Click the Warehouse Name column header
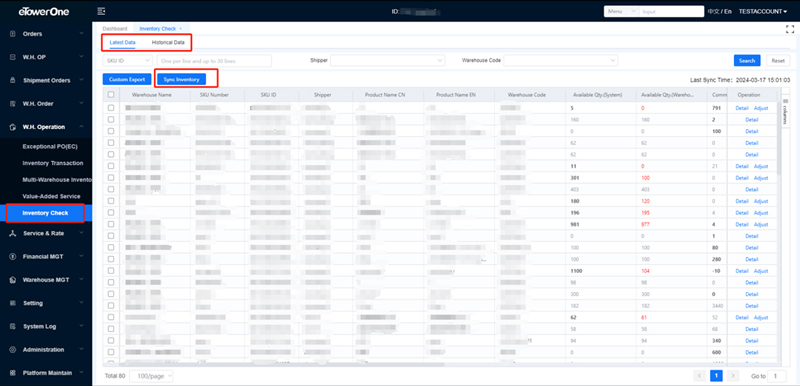This screenshot has height=386, width=800. 152,95
